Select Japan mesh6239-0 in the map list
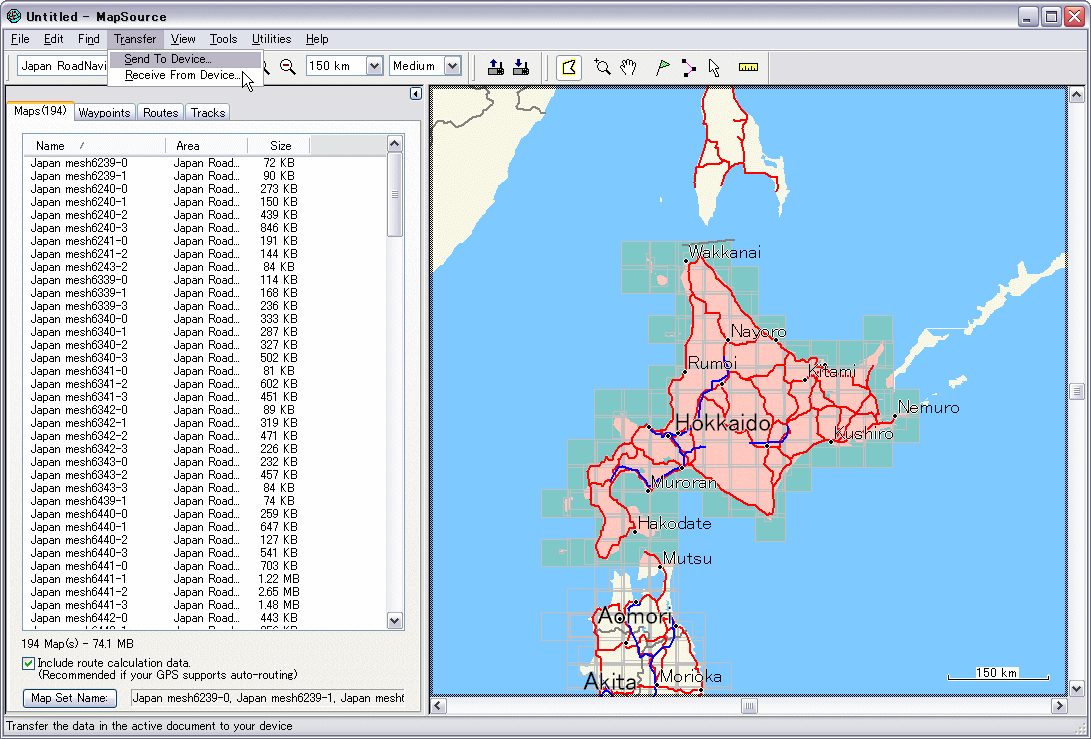This screenshot has height=739, width=1091. (205, 163)
